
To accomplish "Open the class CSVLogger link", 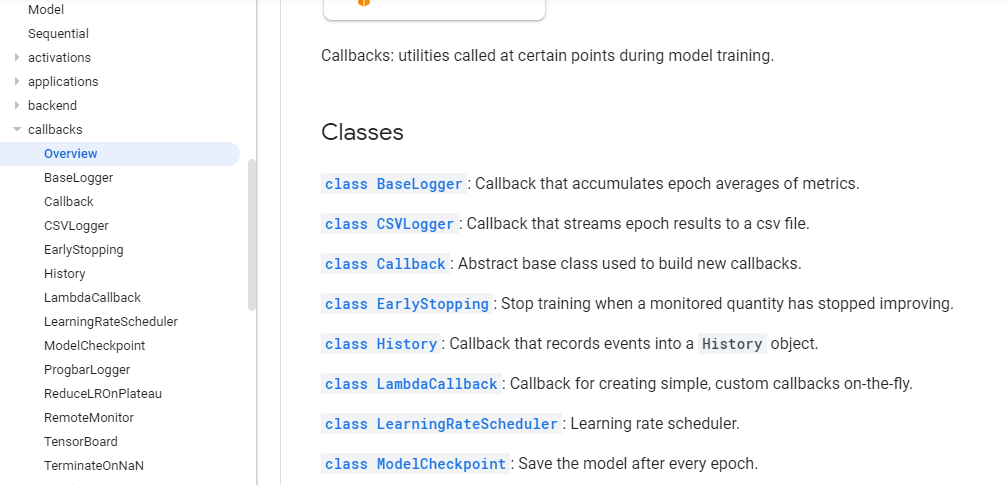I will click(x=390, y=224).
